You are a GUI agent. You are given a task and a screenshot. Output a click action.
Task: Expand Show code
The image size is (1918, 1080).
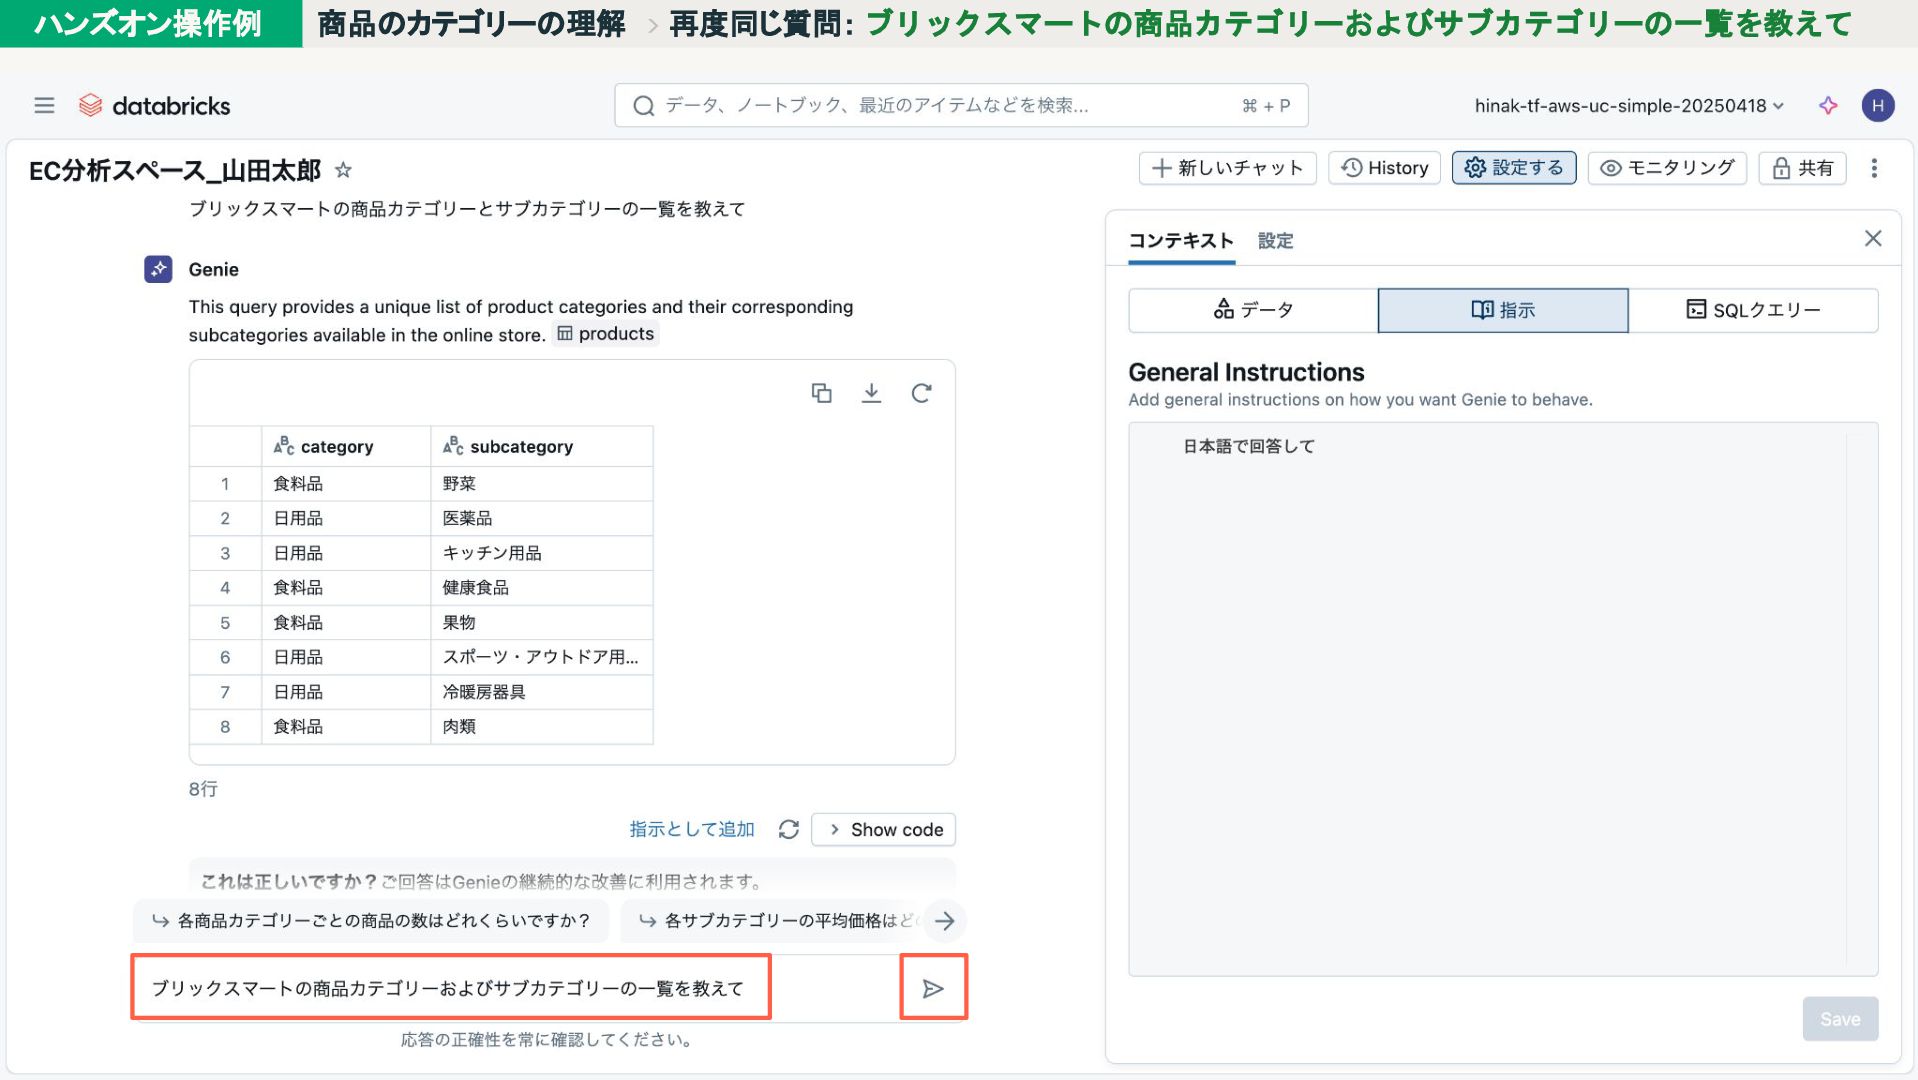[884, 829]
